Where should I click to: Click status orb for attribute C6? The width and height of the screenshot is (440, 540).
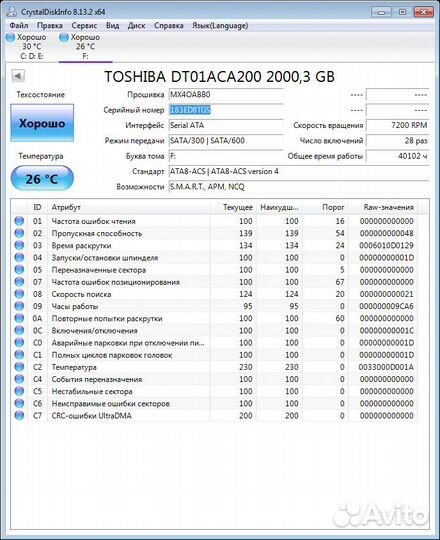(x=19, y=403)
